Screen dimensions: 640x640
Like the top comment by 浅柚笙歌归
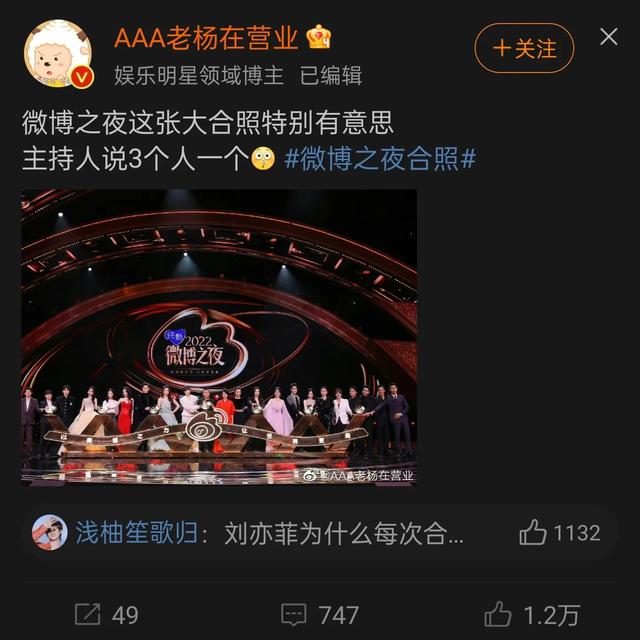pos(533,532)
